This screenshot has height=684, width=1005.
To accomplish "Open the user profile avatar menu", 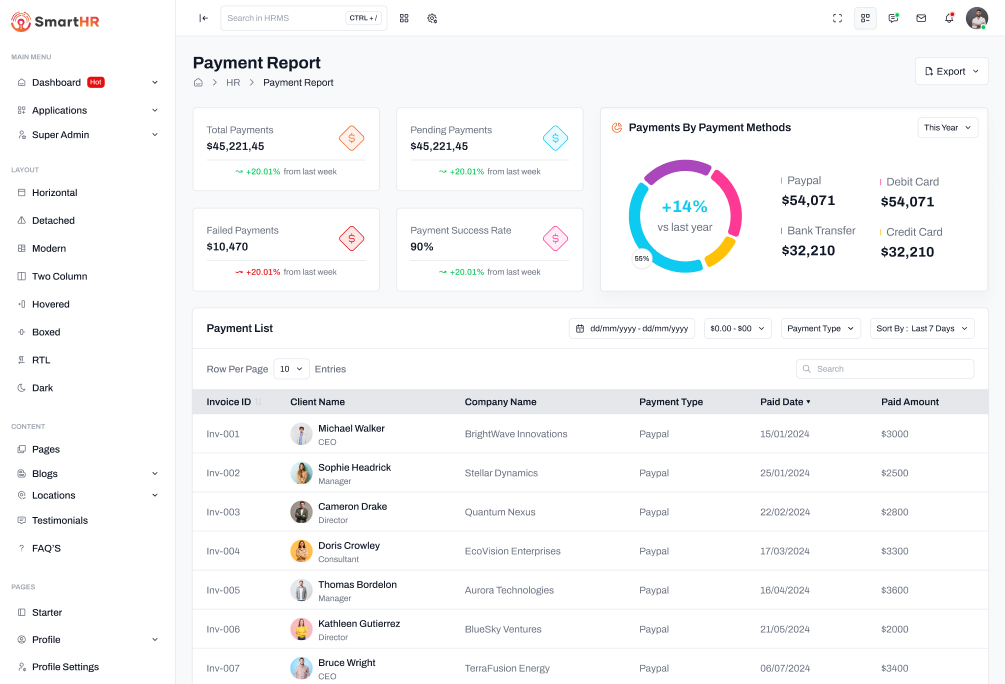I will click(x=976, y=18).
